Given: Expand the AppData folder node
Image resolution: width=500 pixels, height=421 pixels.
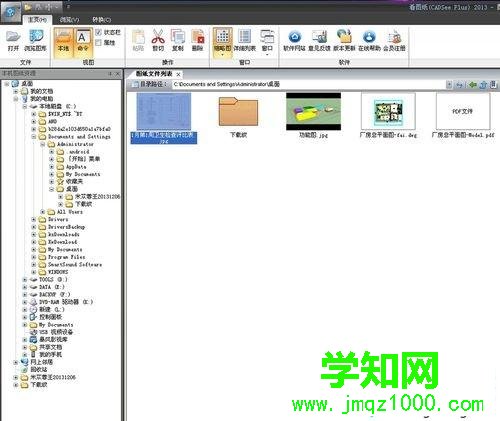Looking at the screenshot, I should click(x=52, y=167).
